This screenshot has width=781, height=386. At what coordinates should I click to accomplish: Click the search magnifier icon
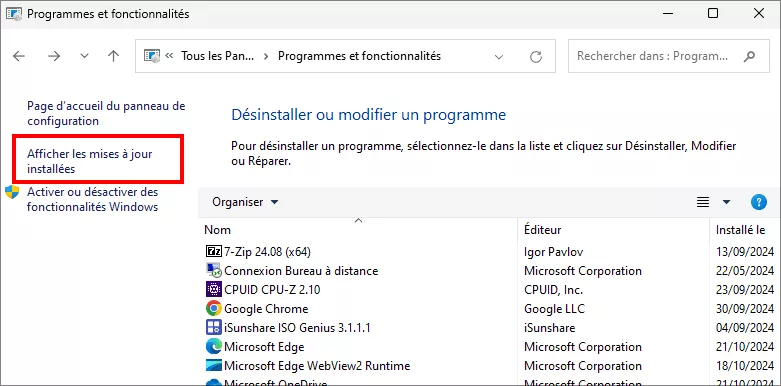point(749,56)
